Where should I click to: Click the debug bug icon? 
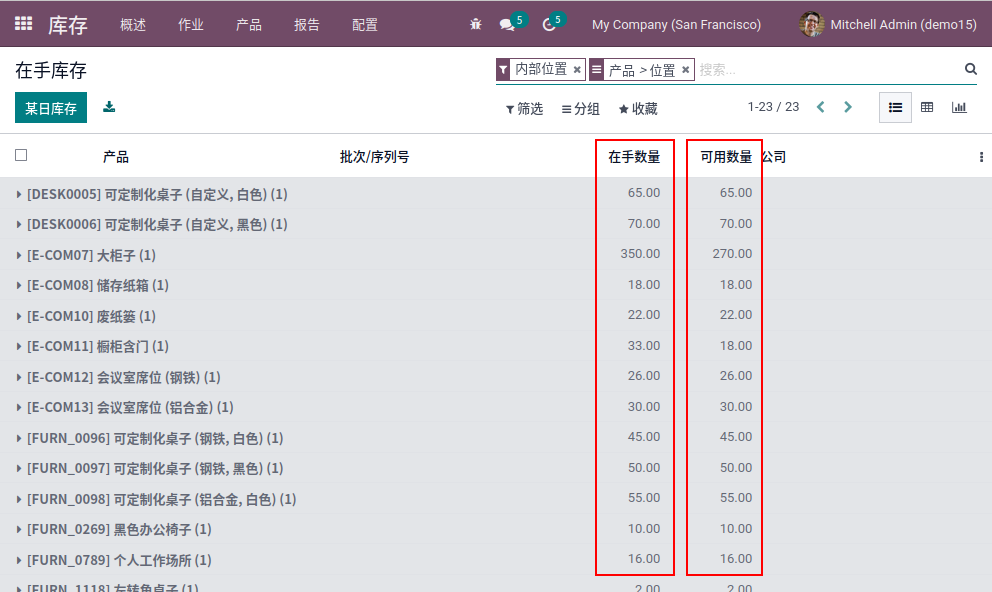(475, 24)
